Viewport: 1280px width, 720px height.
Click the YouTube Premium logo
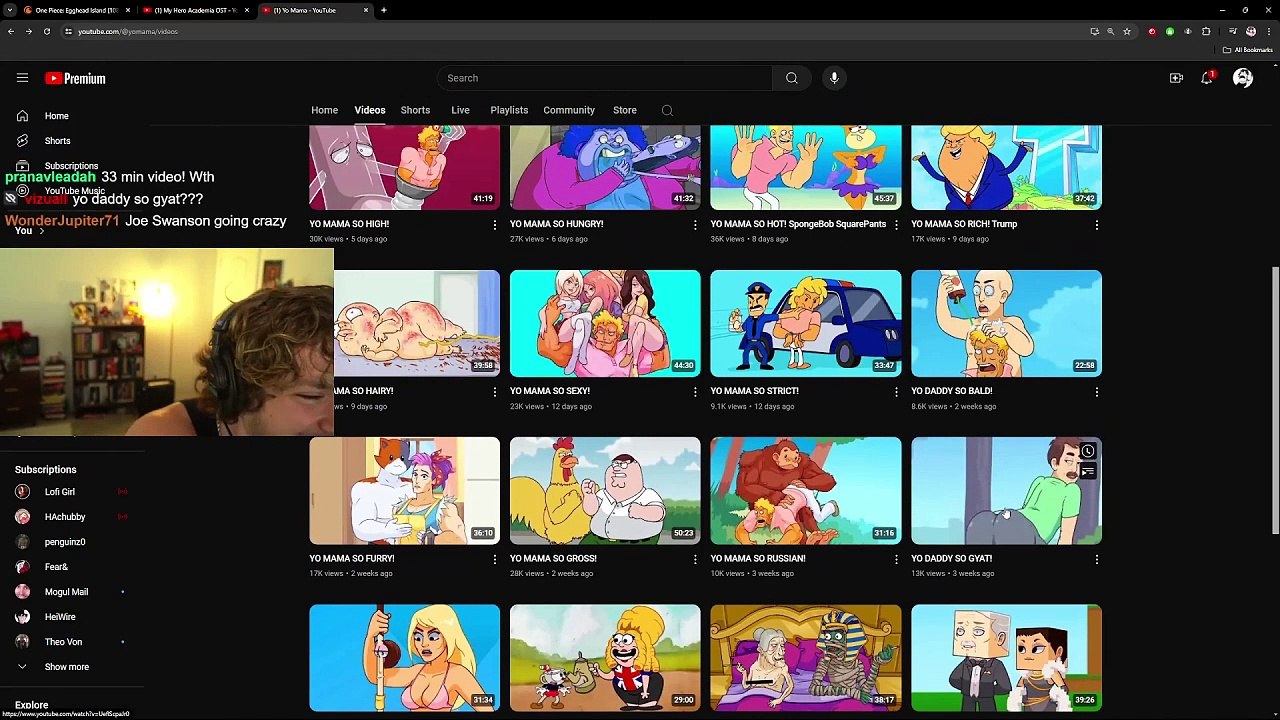75,78
